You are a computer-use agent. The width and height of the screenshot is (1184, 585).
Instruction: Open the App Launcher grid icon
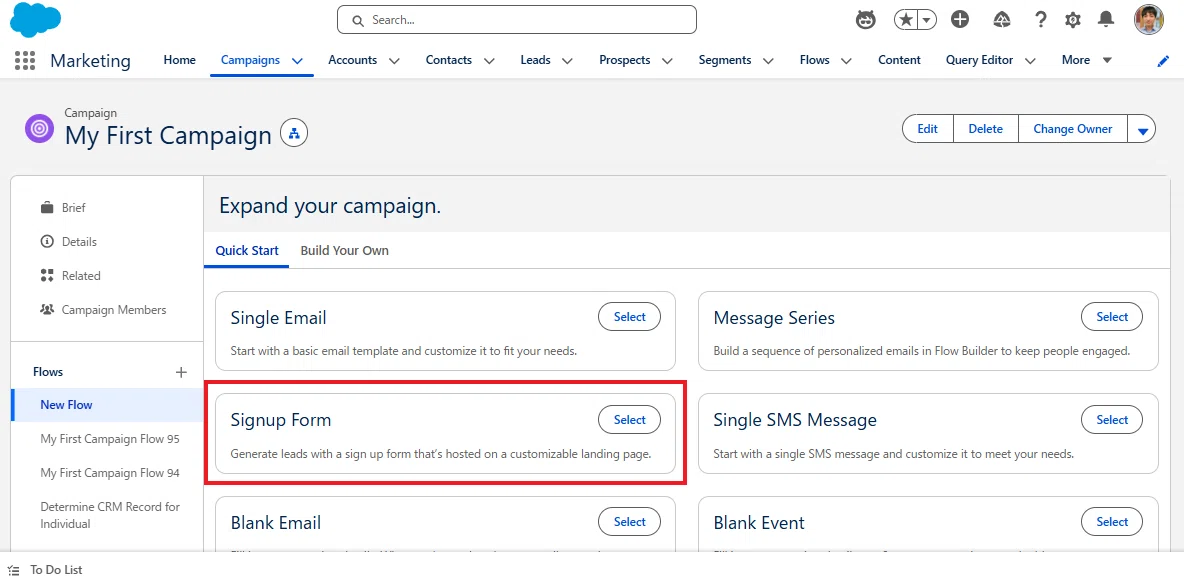(x=25, y=60)
